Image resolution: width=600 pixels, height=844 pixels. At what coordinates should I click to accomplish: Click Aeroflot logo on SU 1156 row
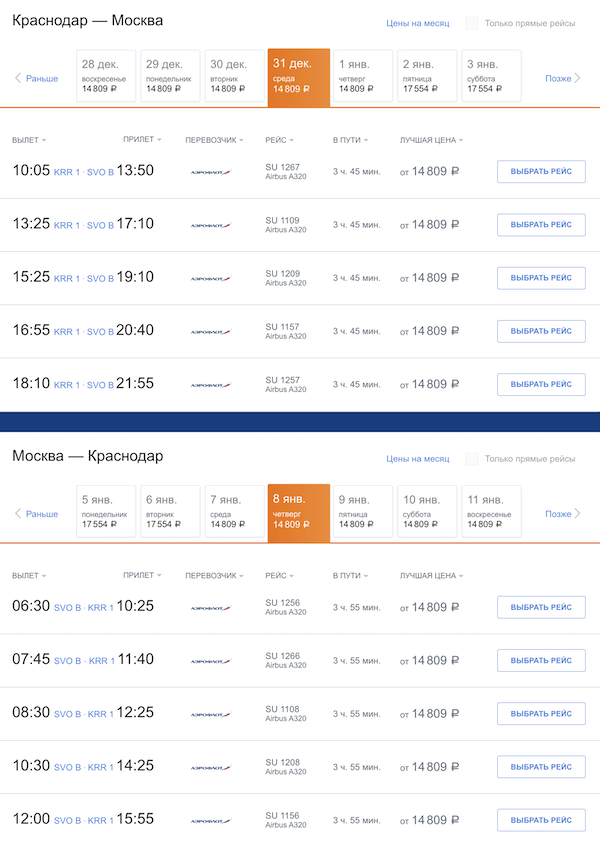pyautogui.click(x=211, y=821)
